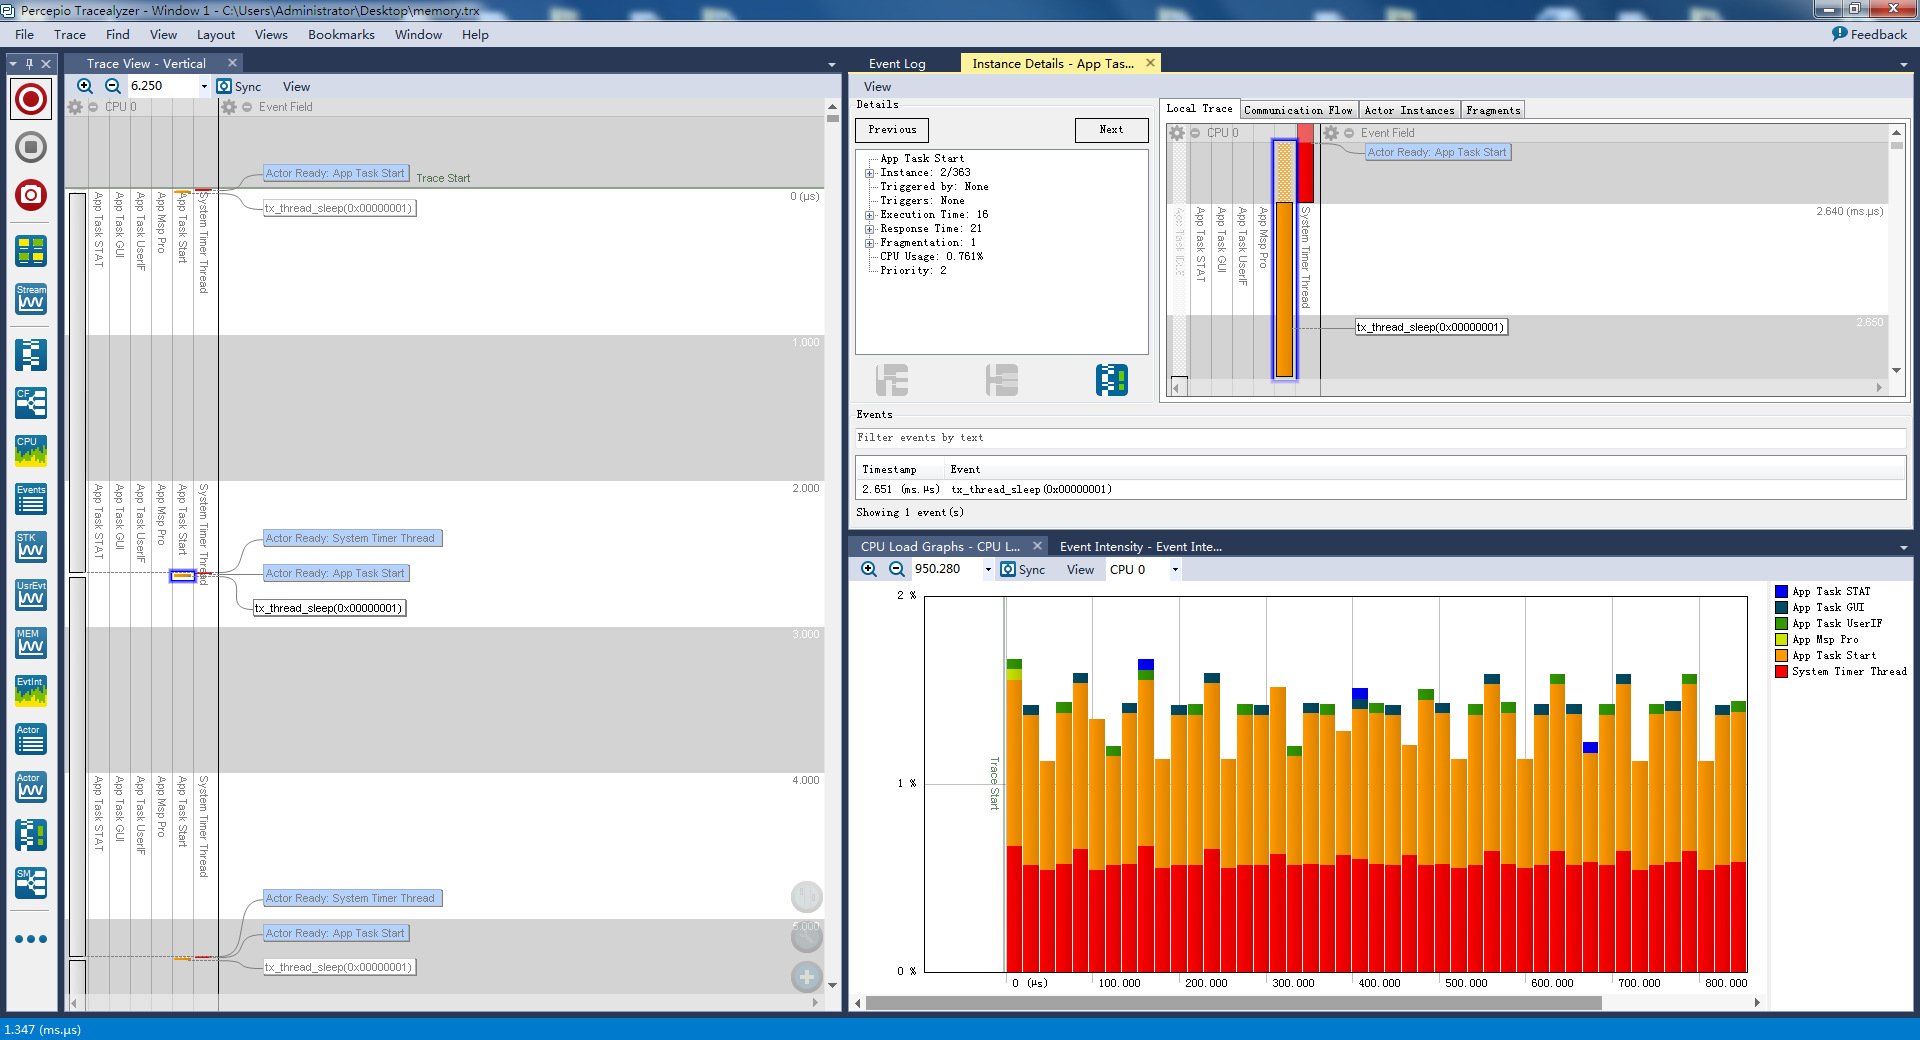
Task: Click the CPU Load Graph horizontal scrollbar
Action: tap(1233, 1003)
